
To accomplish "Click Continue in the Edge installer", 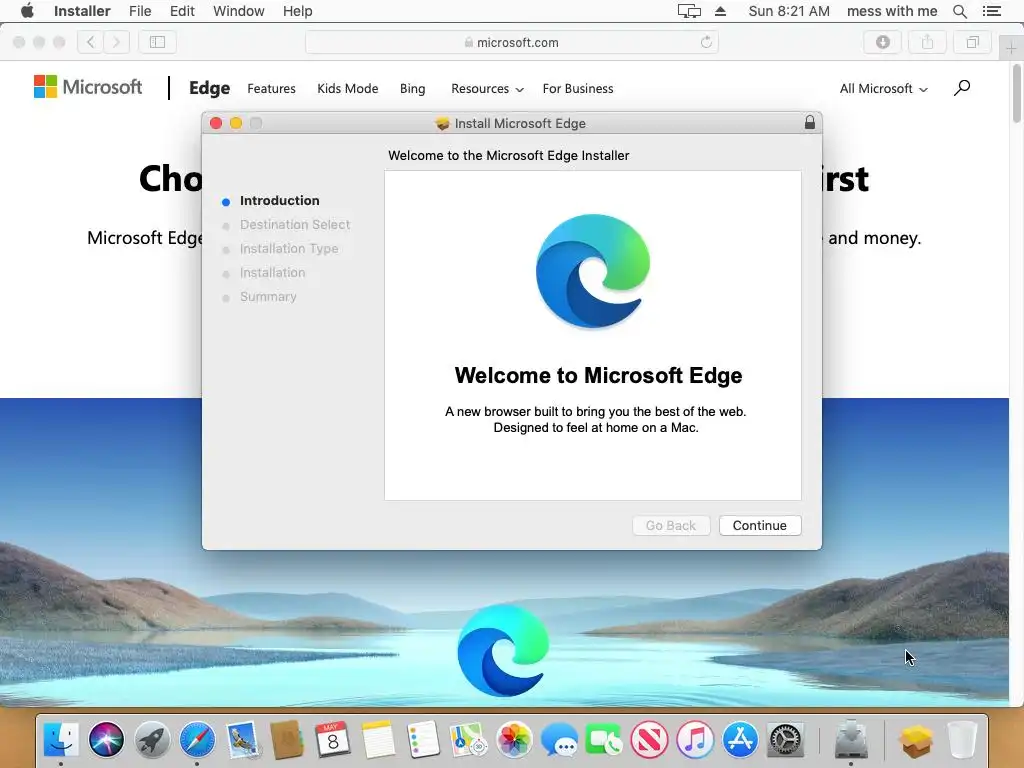I will click(x=760, y=526).
